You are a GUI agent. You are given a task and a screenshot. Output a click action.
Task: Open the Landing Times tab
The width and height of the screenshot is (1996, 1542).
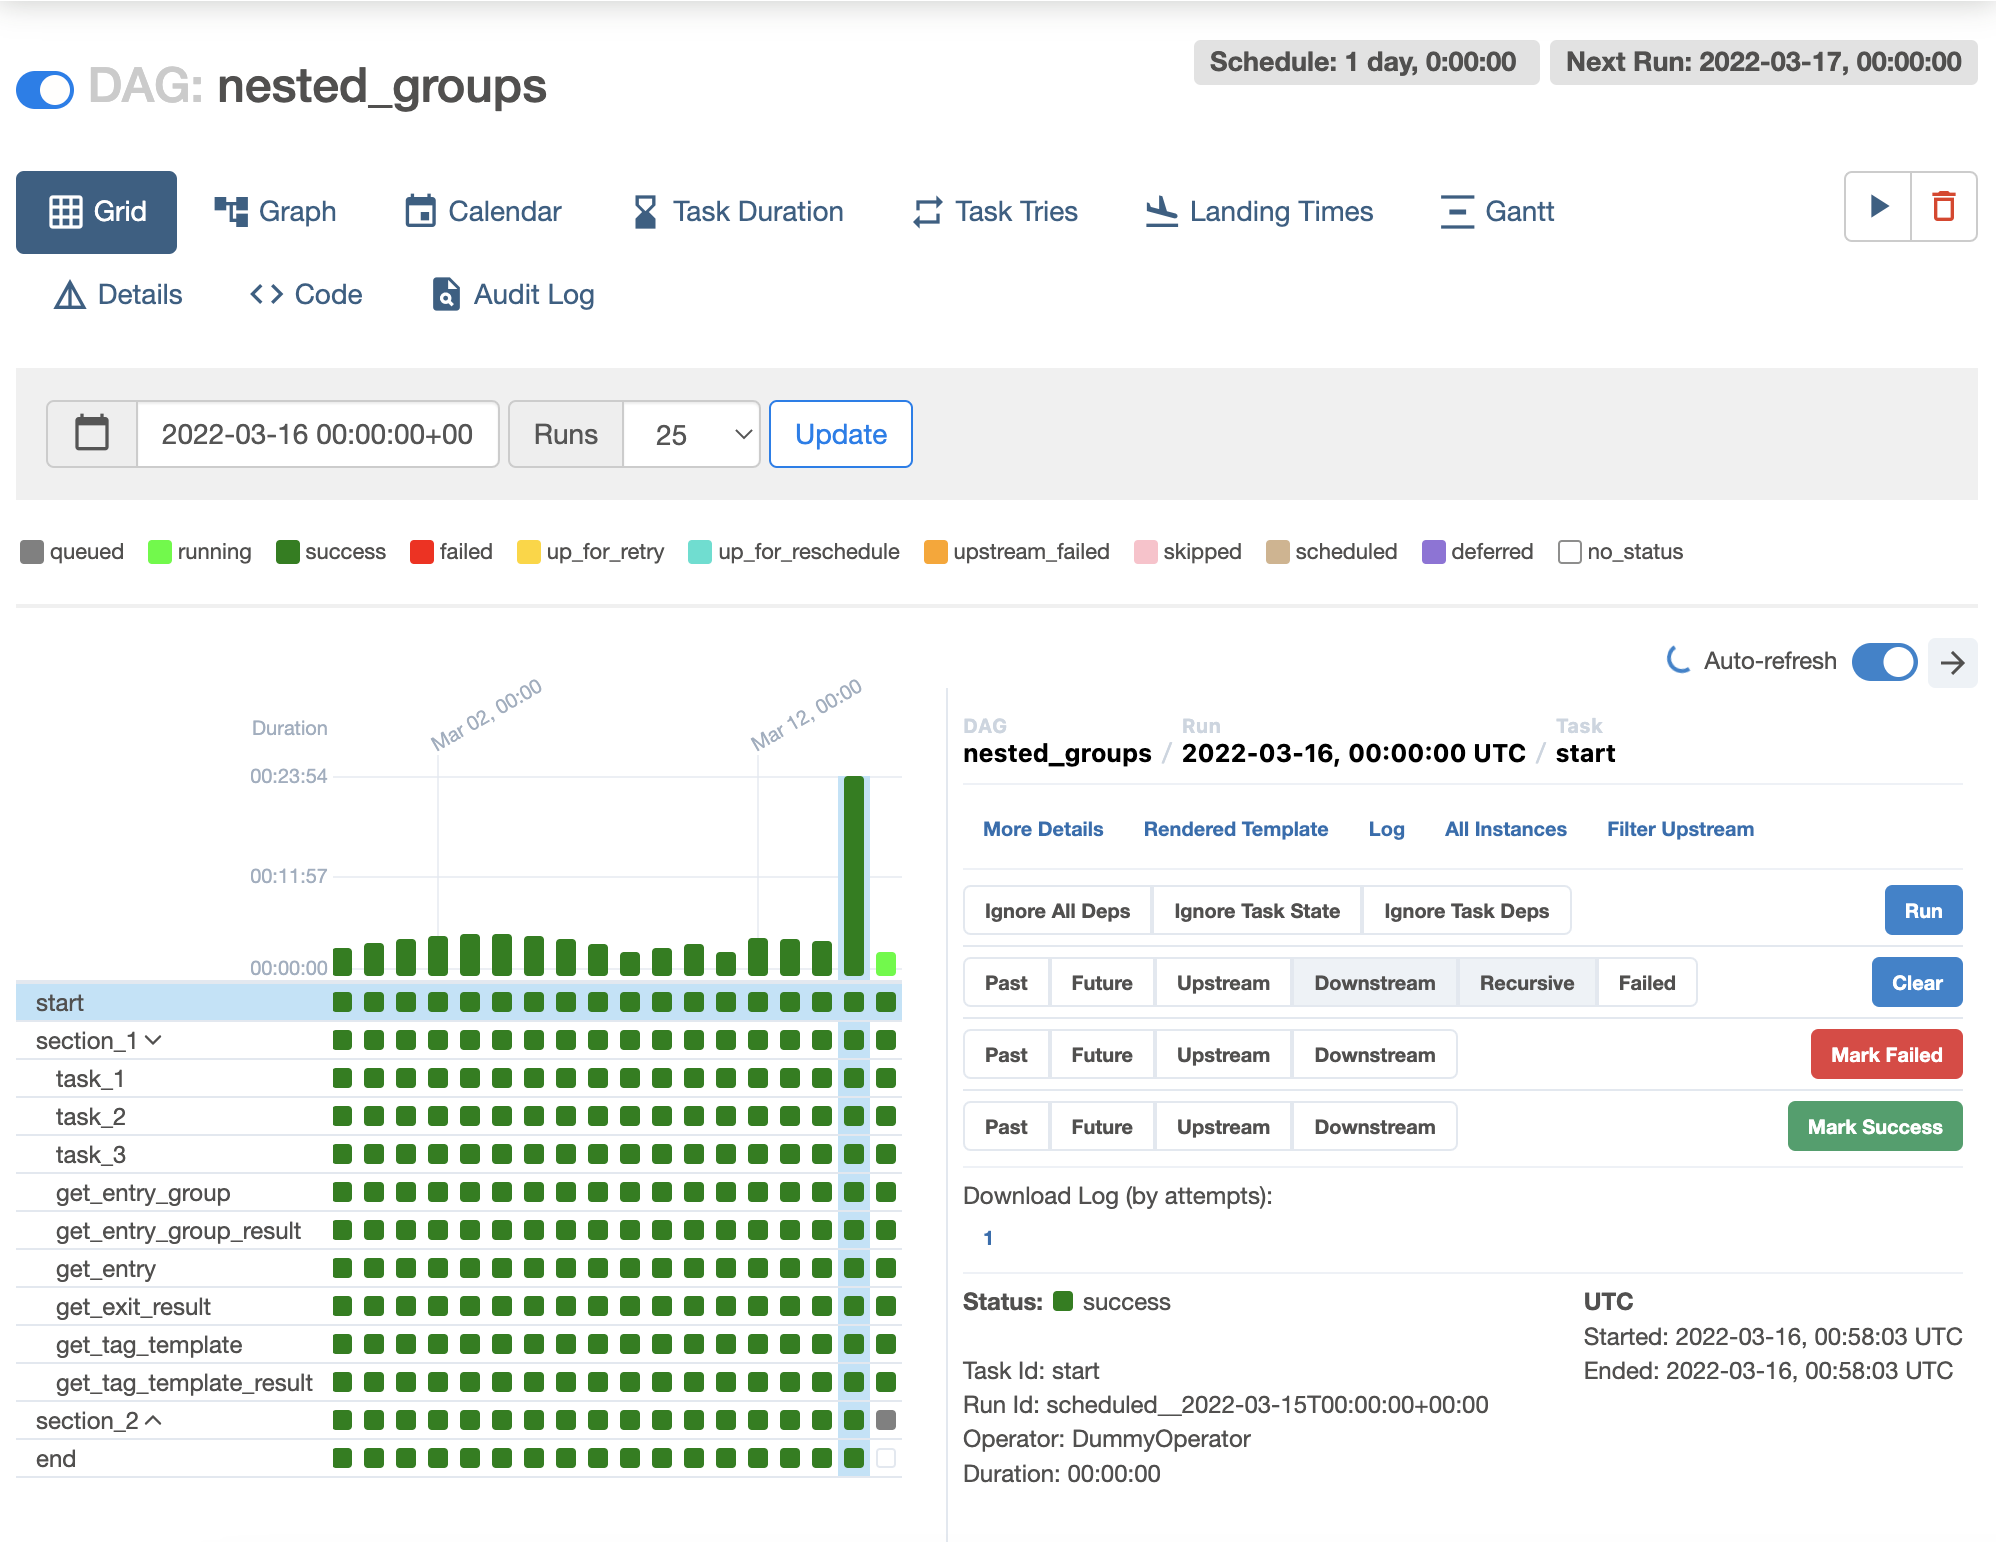(1259, 211)
